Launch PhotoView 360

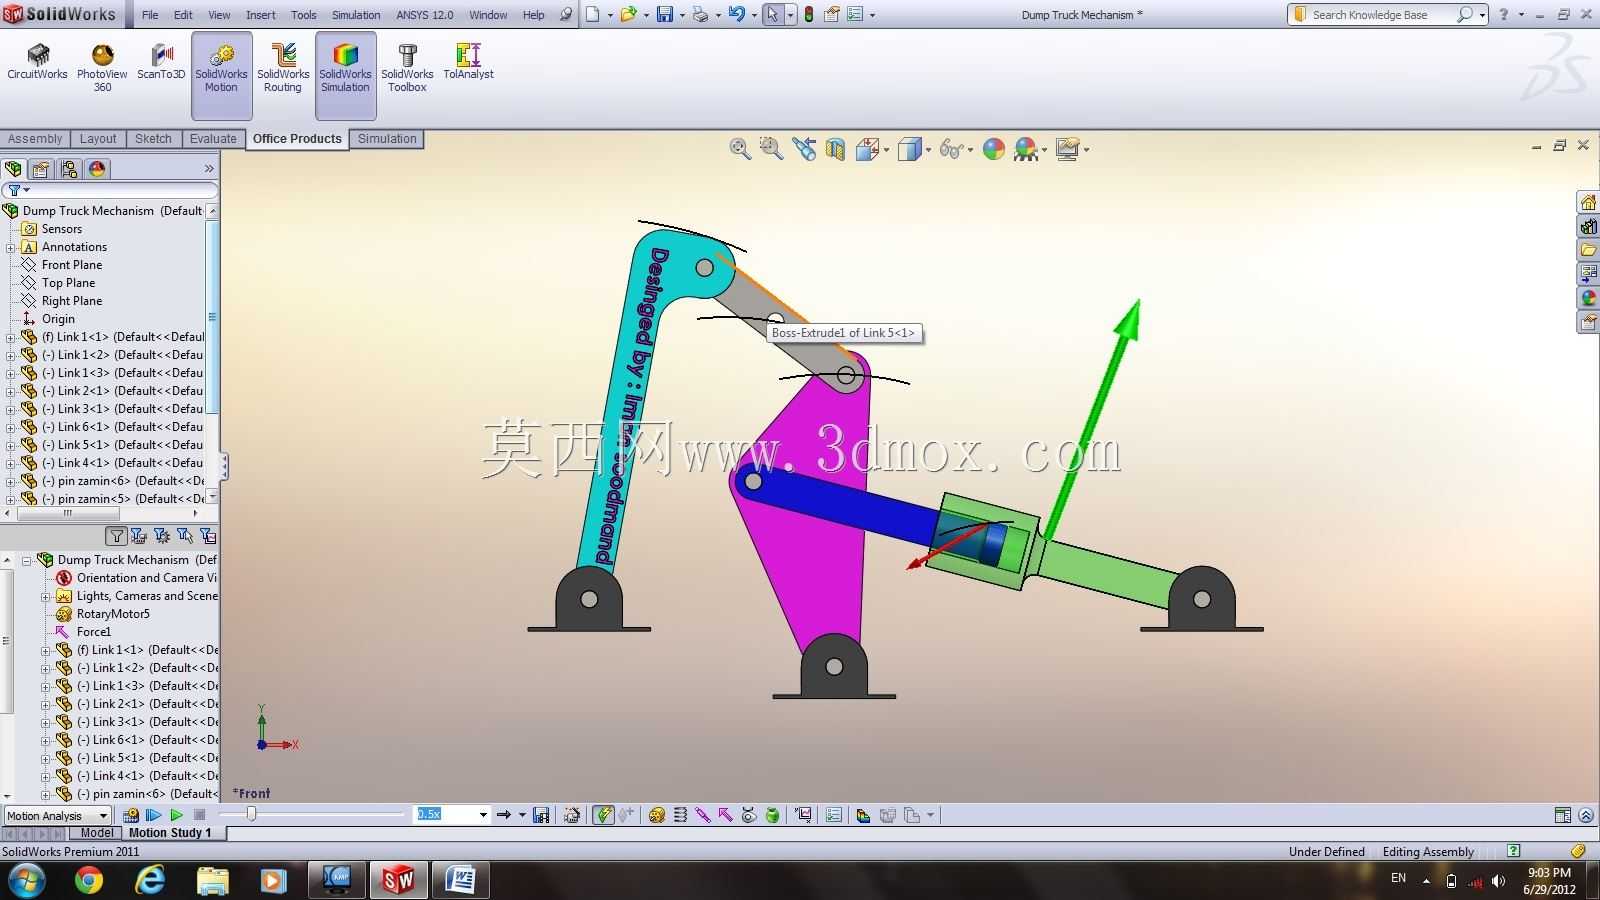102,68
